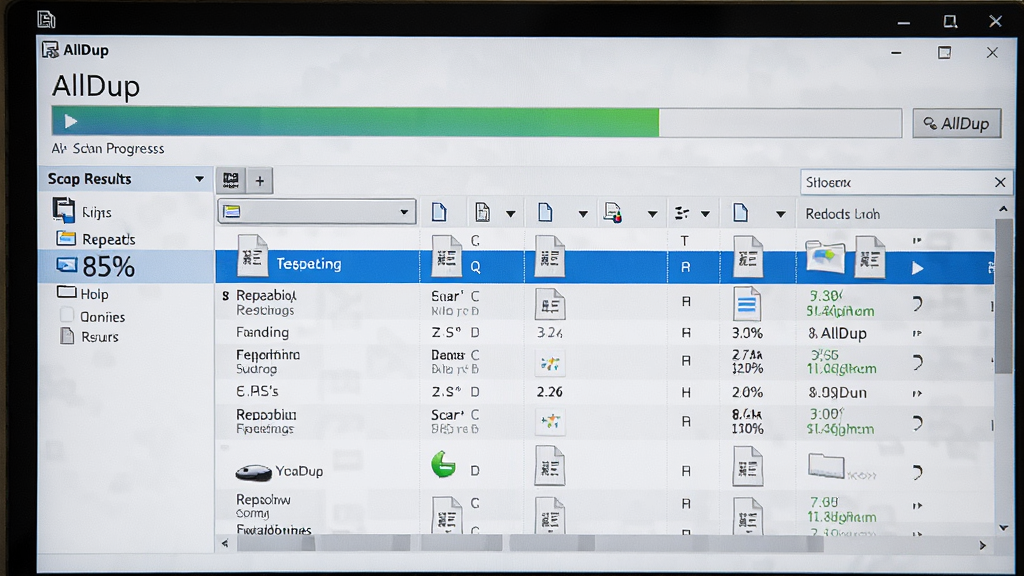Click the '8 AllDup' cell
Viewport: 1024px width, 576px height.
pos(837,333)
